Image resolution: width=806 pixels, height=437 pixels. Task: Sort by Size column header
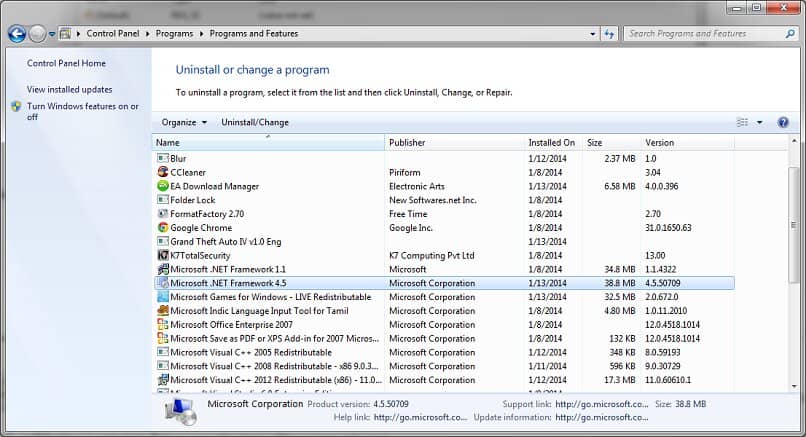pyautogui.click(x=612, y=142)
